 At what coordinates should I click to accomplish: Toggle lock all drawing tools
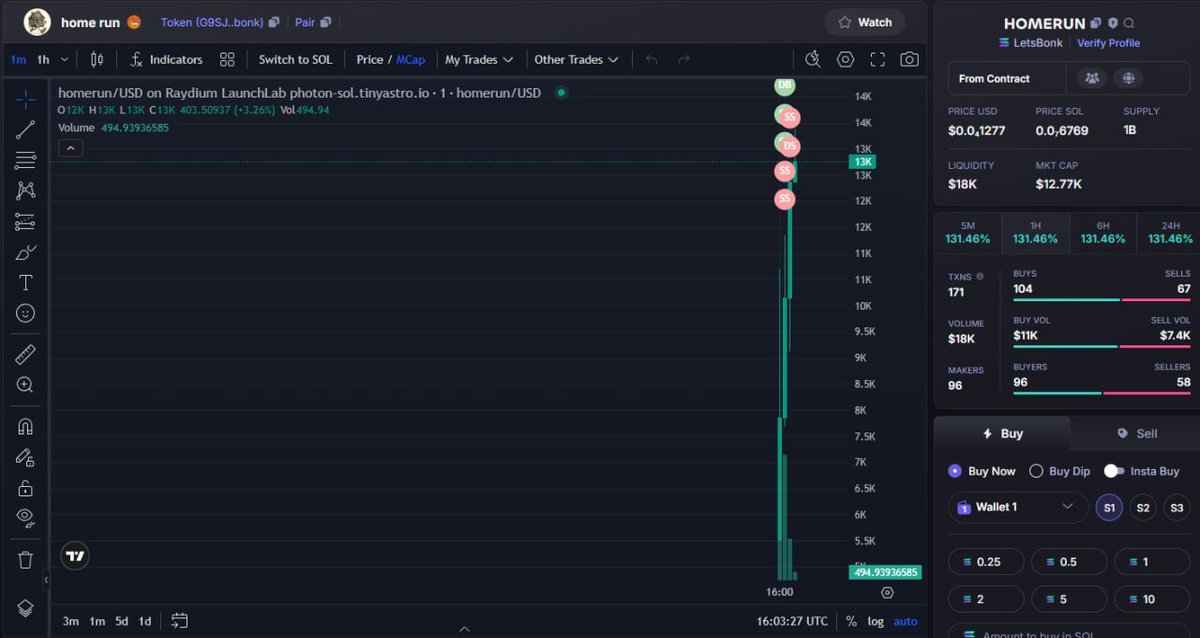coord(25,488)
